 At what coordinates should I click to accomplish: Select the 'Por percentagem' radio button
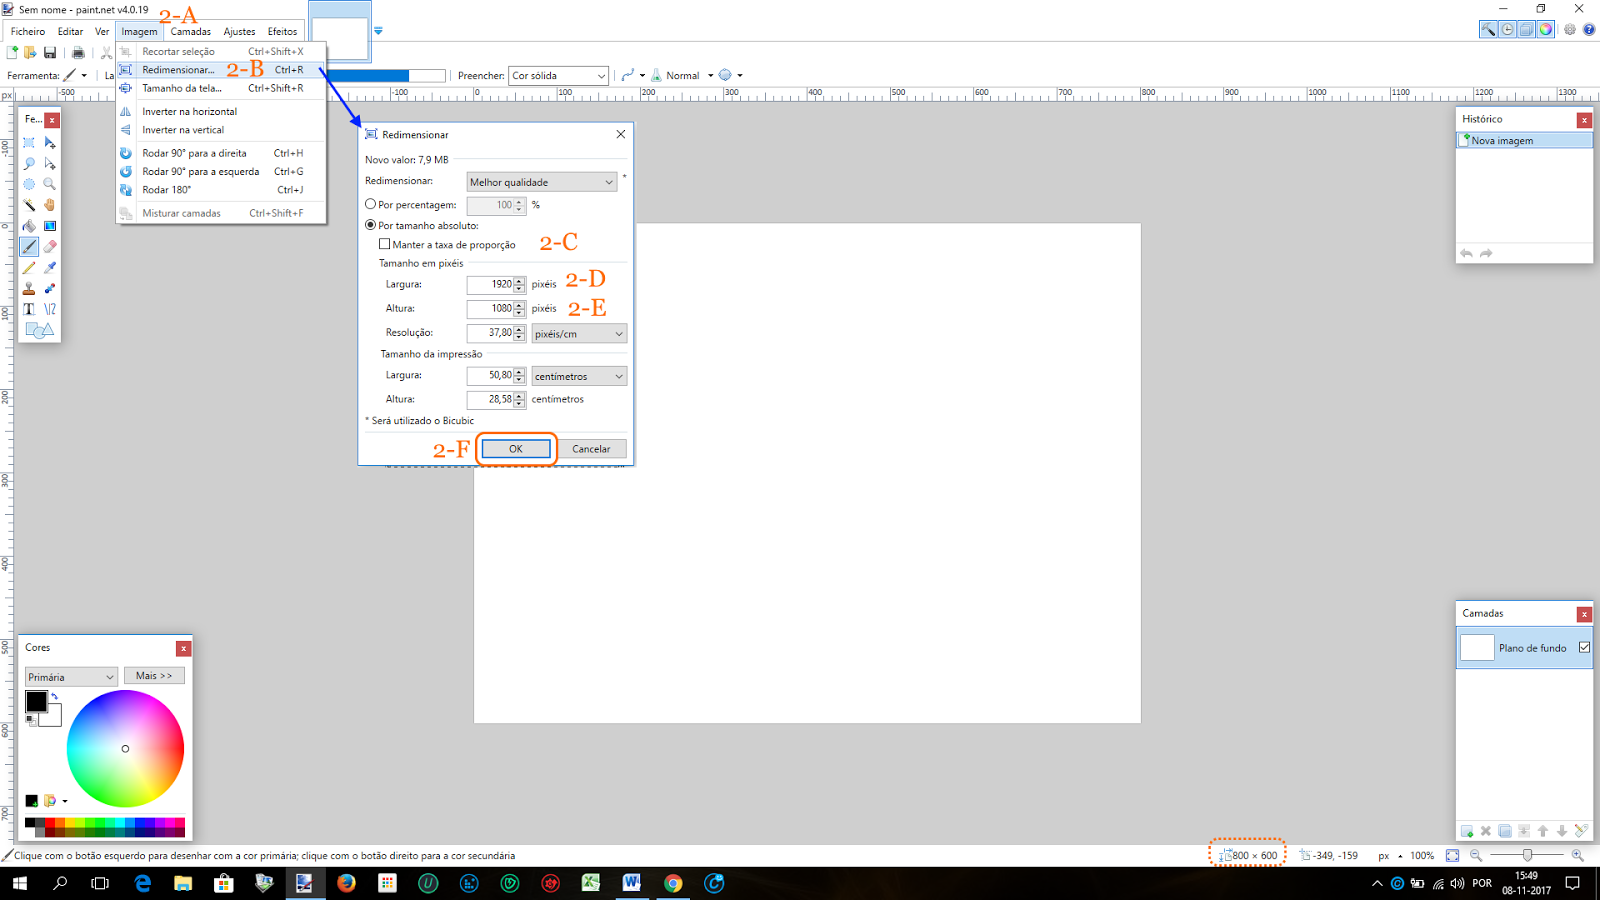(371, 204)
